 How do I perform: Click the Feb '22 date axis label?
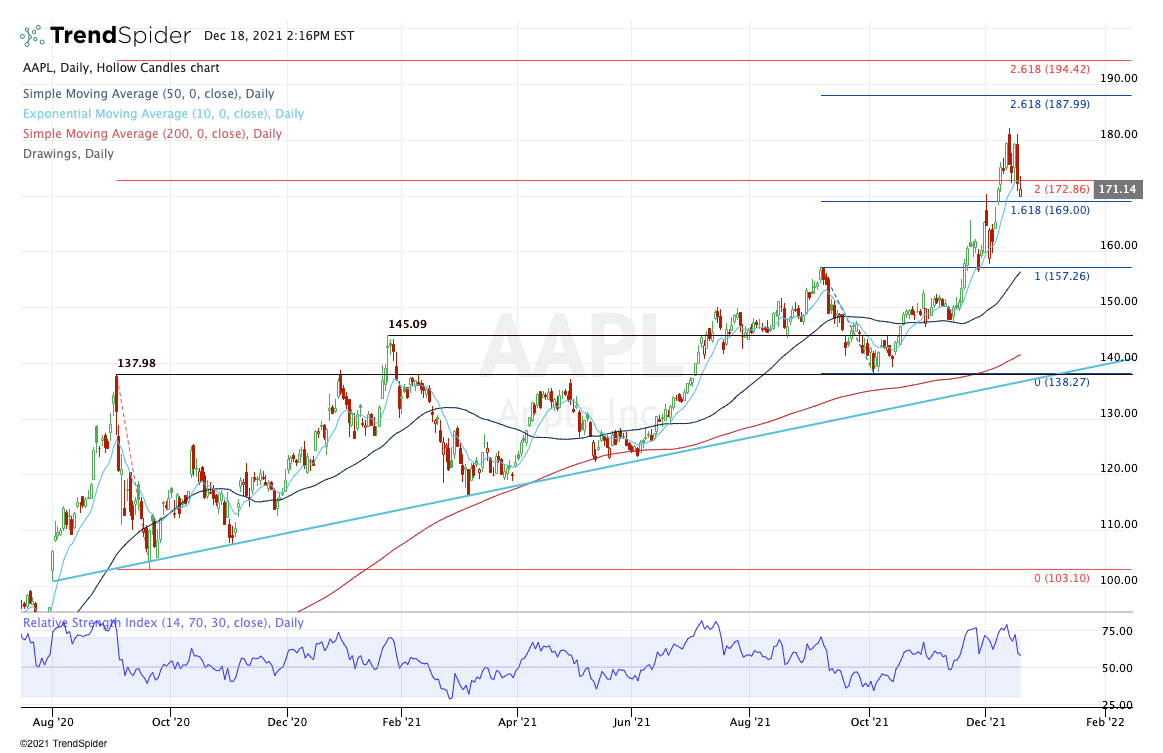coord(1104,723)
